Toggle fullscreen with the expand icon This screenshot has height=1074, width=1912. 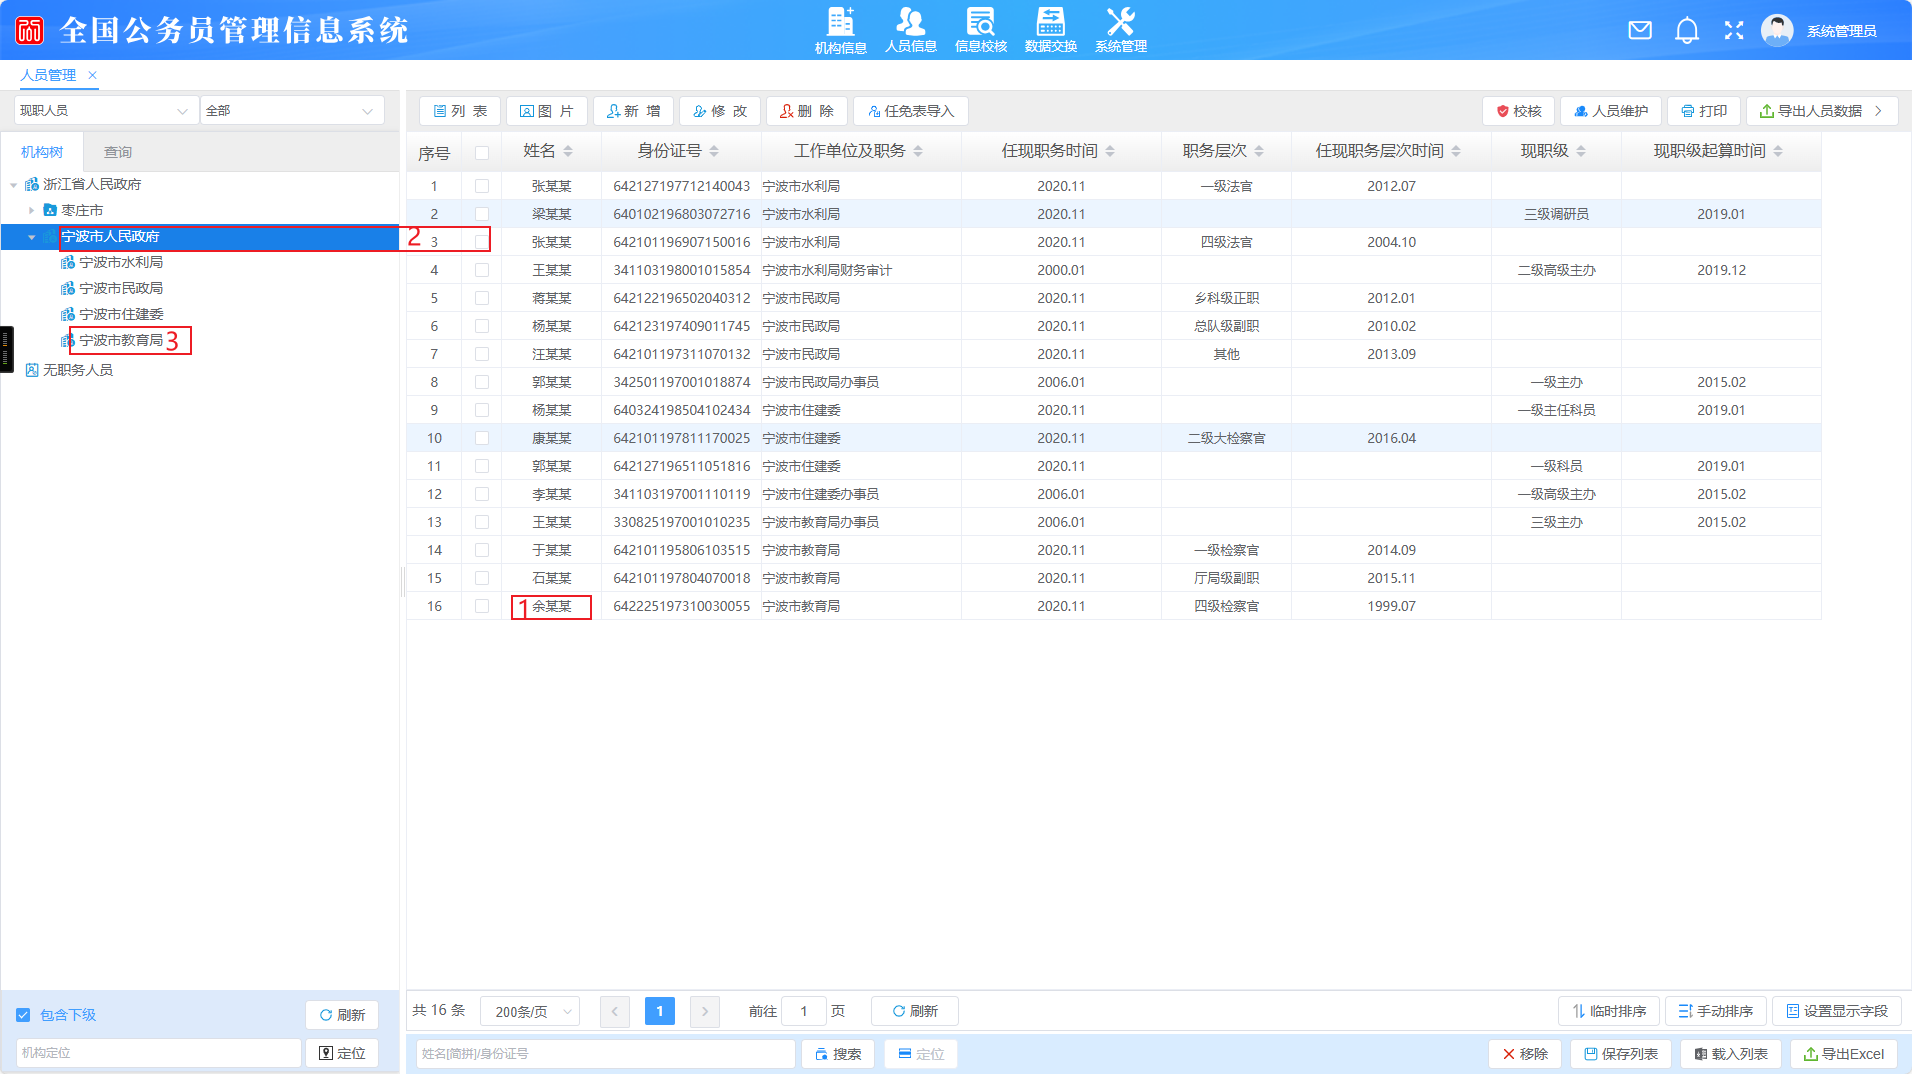(1734, 30)
